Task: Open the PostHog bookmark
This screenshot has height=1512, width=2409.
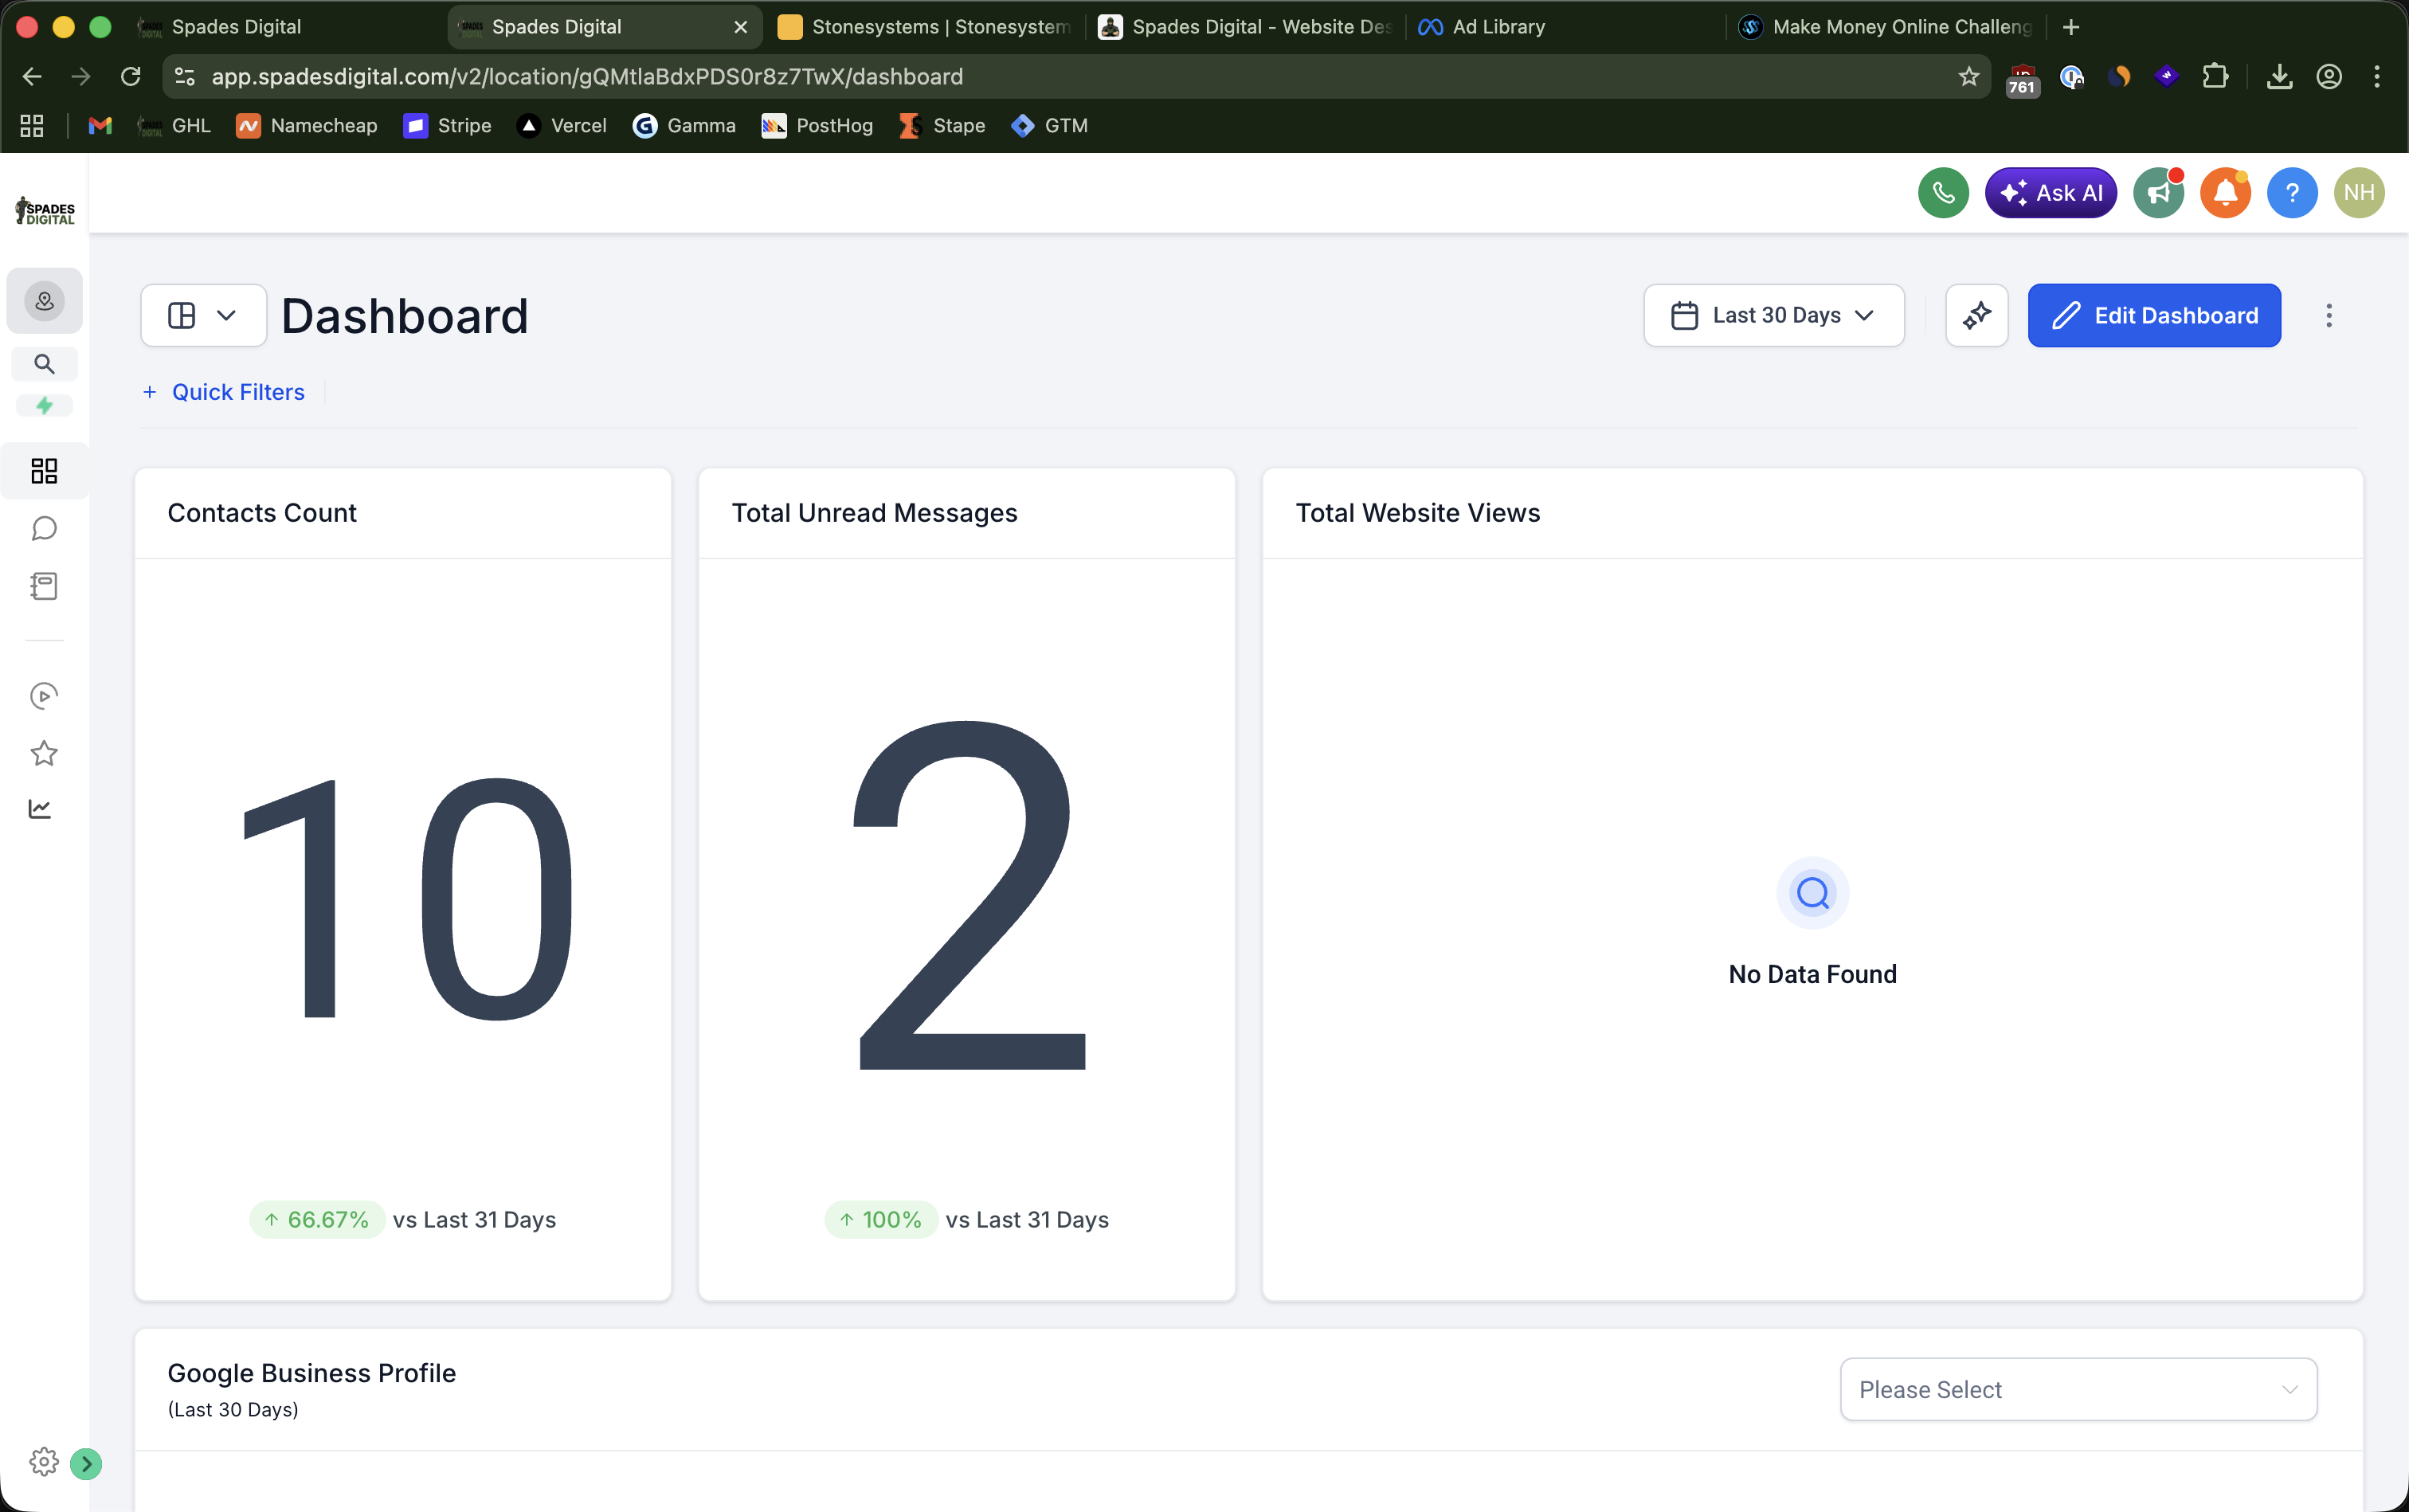Action: [x=817, y=126]
